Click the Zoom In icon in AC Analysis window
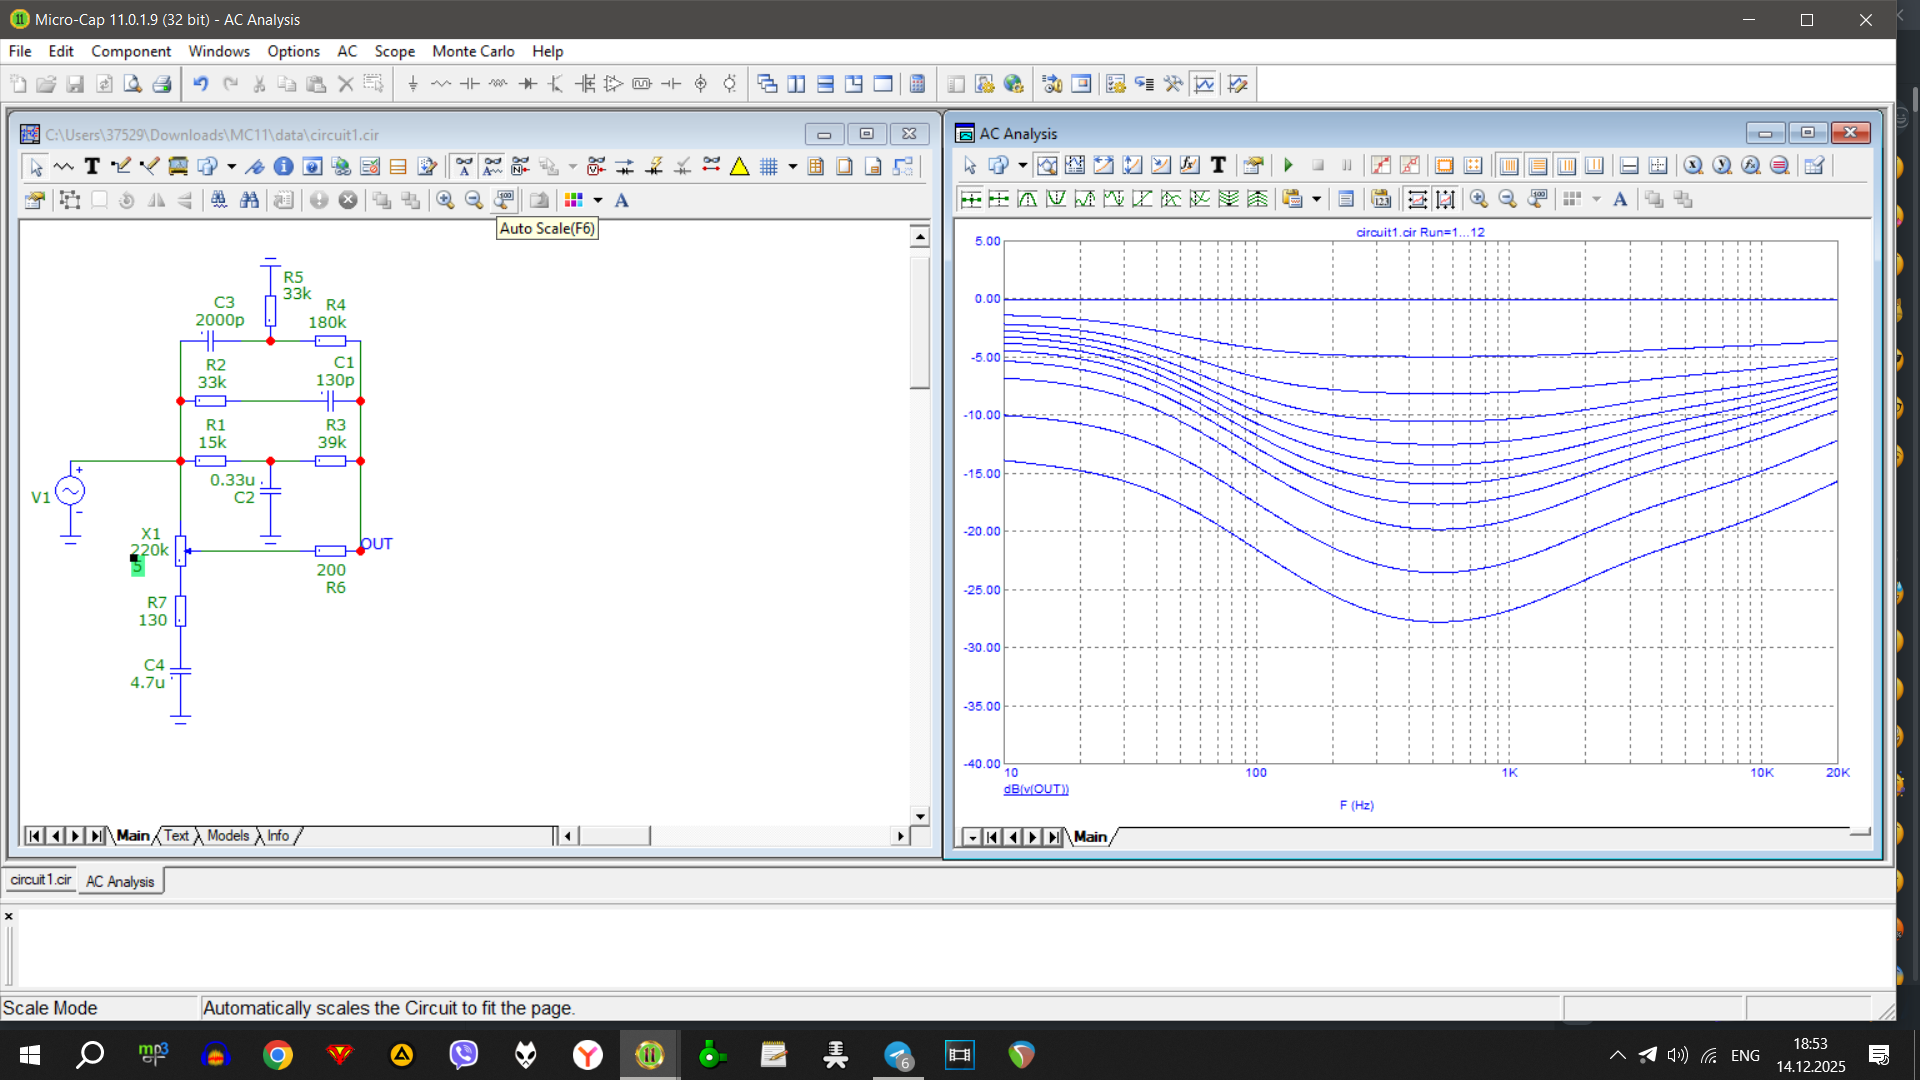Viewport: 1920px width, 1080px height. tap(1479, 200)
